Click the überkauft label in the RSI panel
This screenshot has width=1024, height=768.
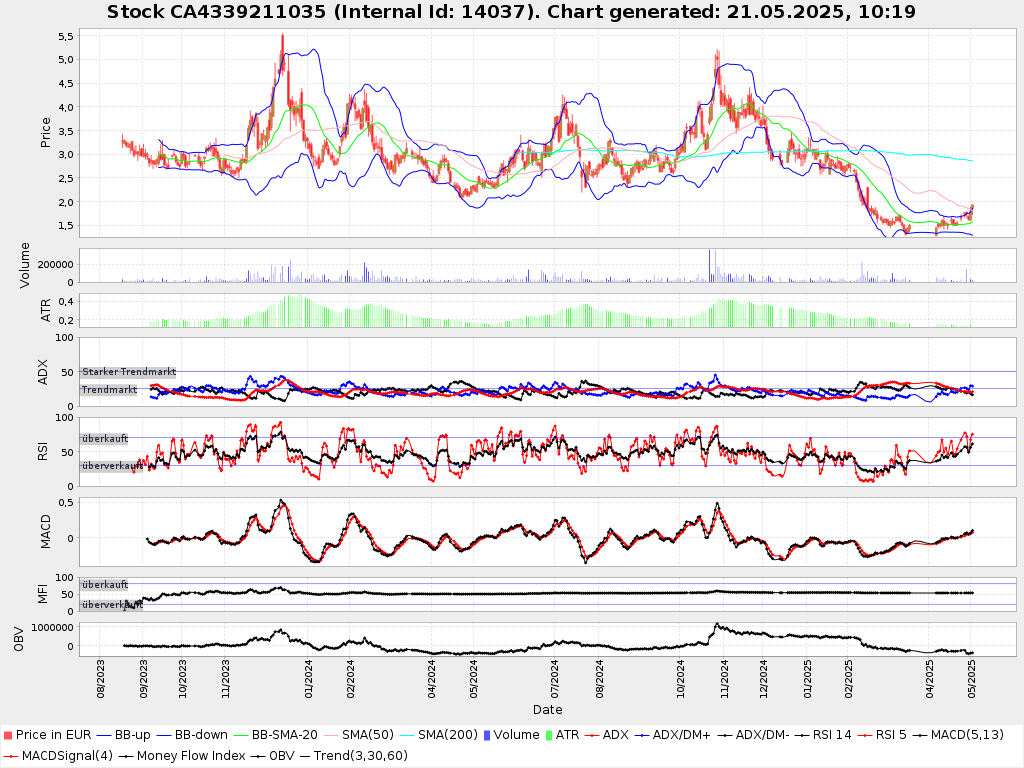(x=104, y=439)
